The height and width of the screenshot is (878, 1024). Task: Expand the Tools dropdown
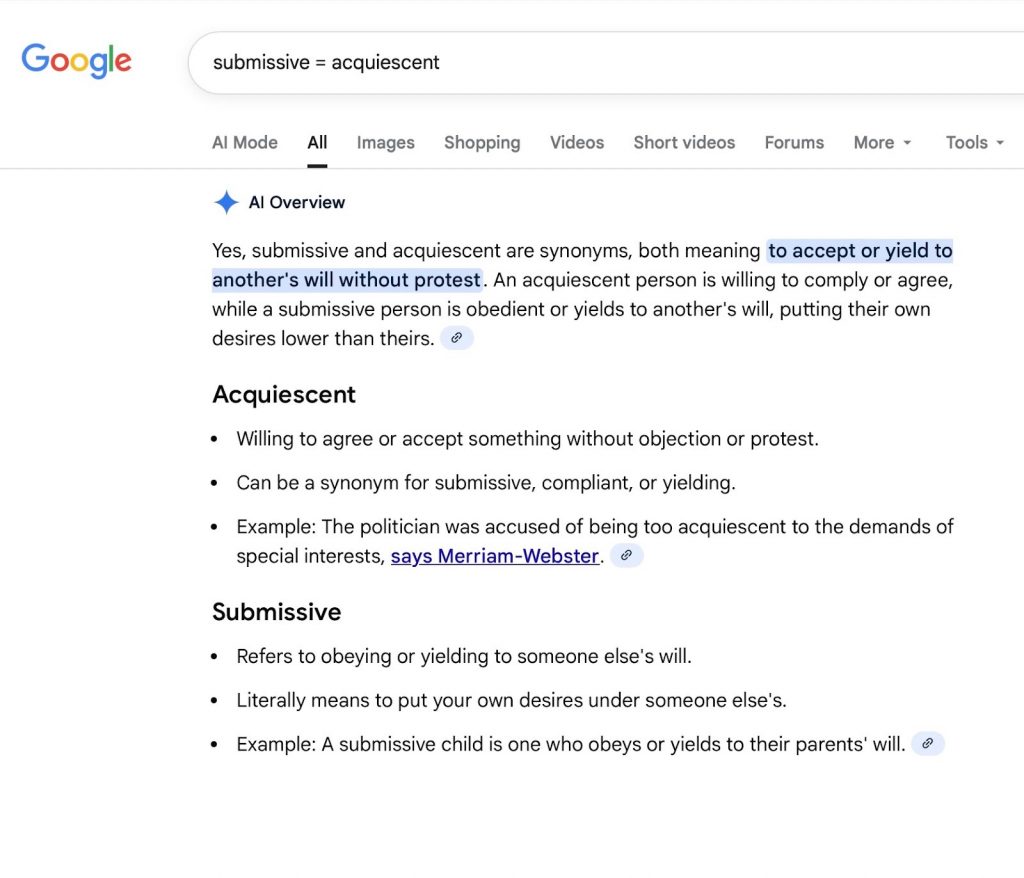(x=974, y=142)
